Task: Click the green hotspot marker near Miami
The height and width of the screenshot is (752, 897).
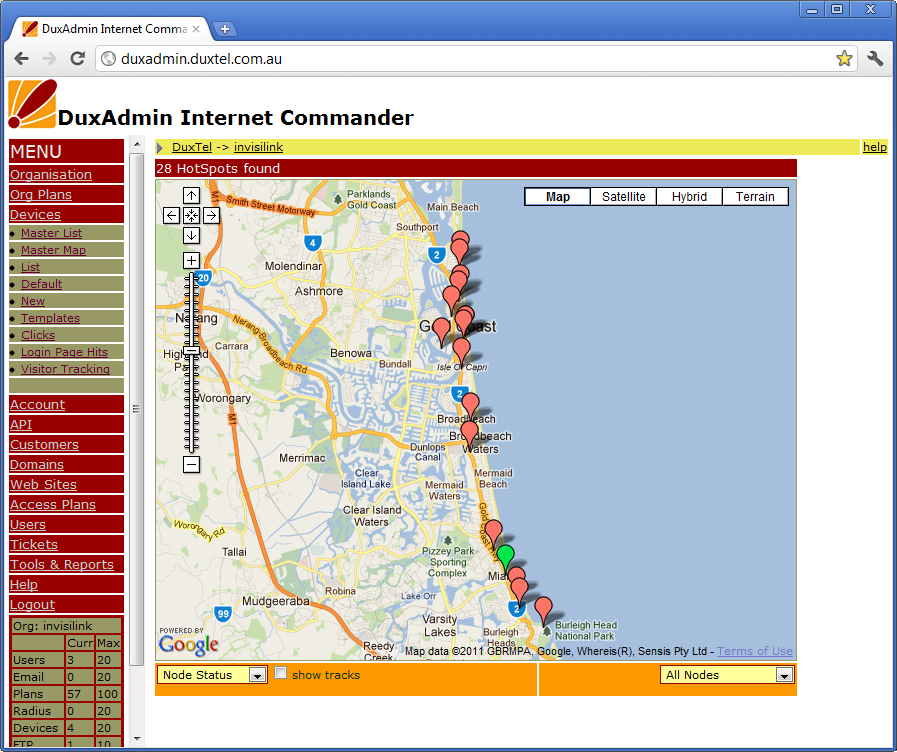Action: [505, 556]
